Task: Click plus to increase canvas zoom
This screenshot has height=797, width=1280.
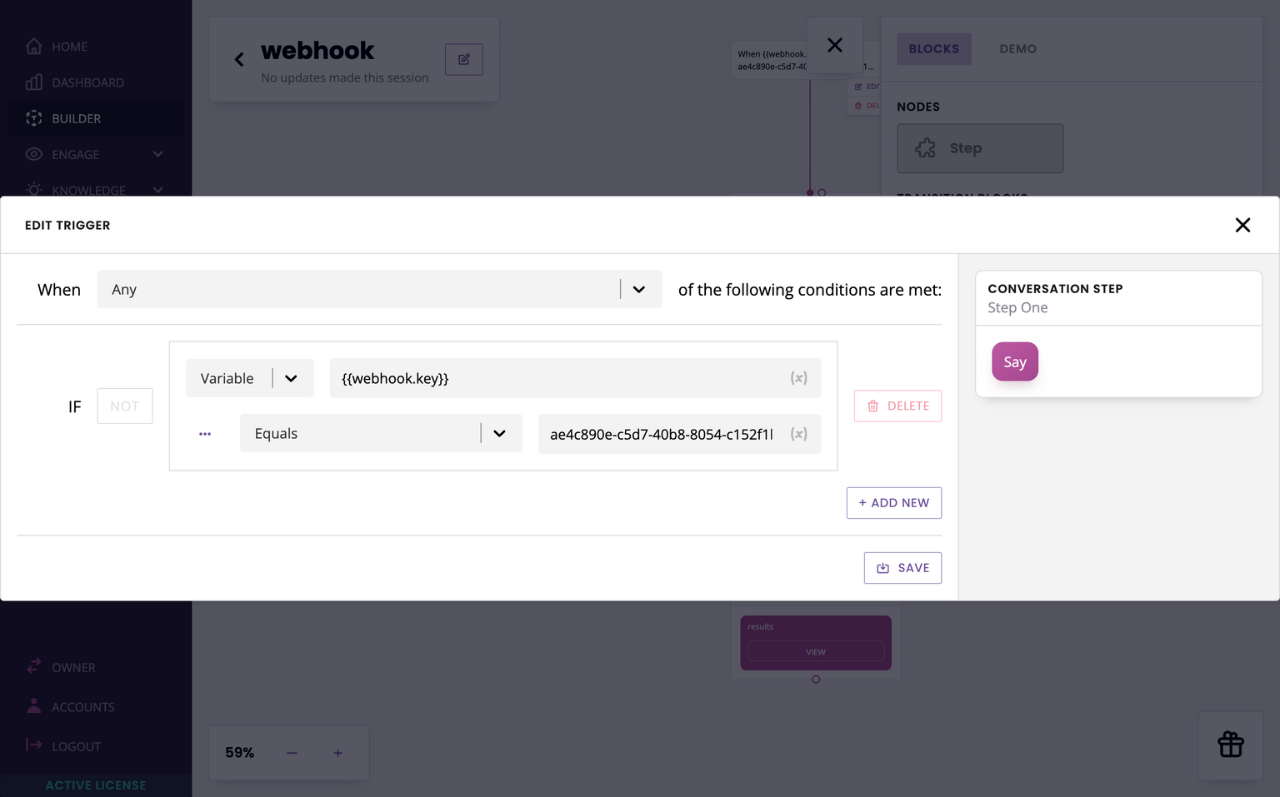Action: 337,752
